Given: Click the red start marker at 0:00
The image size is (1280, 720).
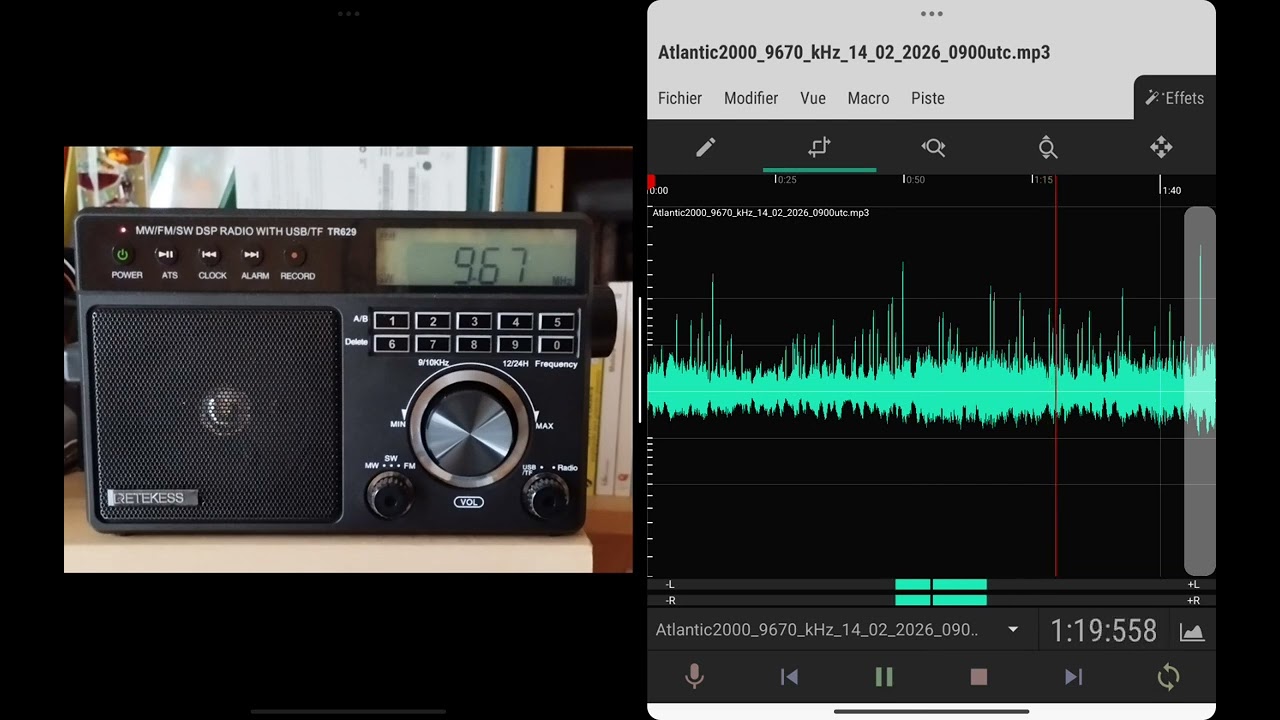Looking at the screenshot, I should [x=652, y=181].
